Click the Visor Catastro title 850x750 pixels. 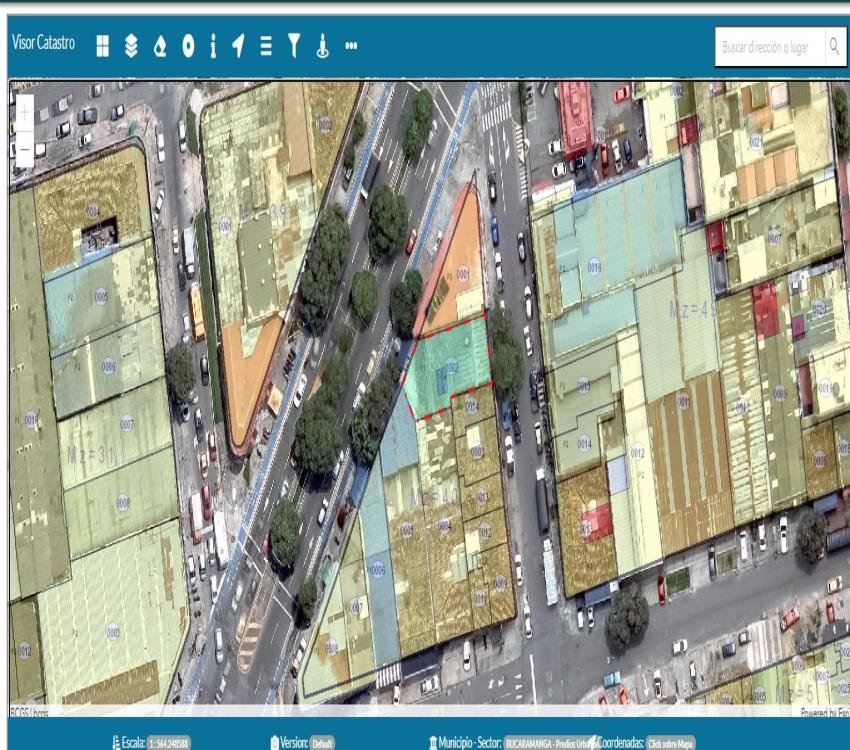tap(42, 44)
